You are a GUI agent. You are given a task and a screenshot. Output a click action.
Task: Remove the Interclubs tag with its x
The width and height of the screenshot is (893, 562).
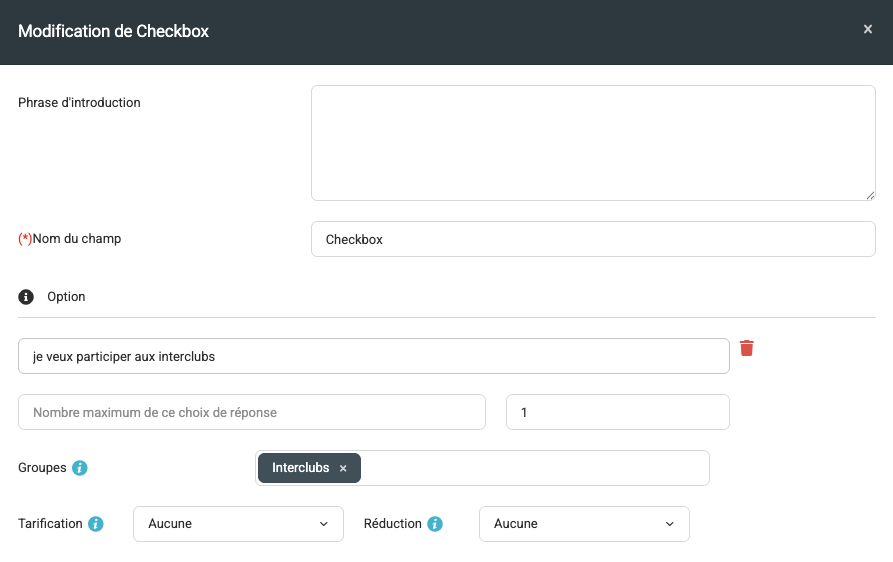tap(343, 468)
